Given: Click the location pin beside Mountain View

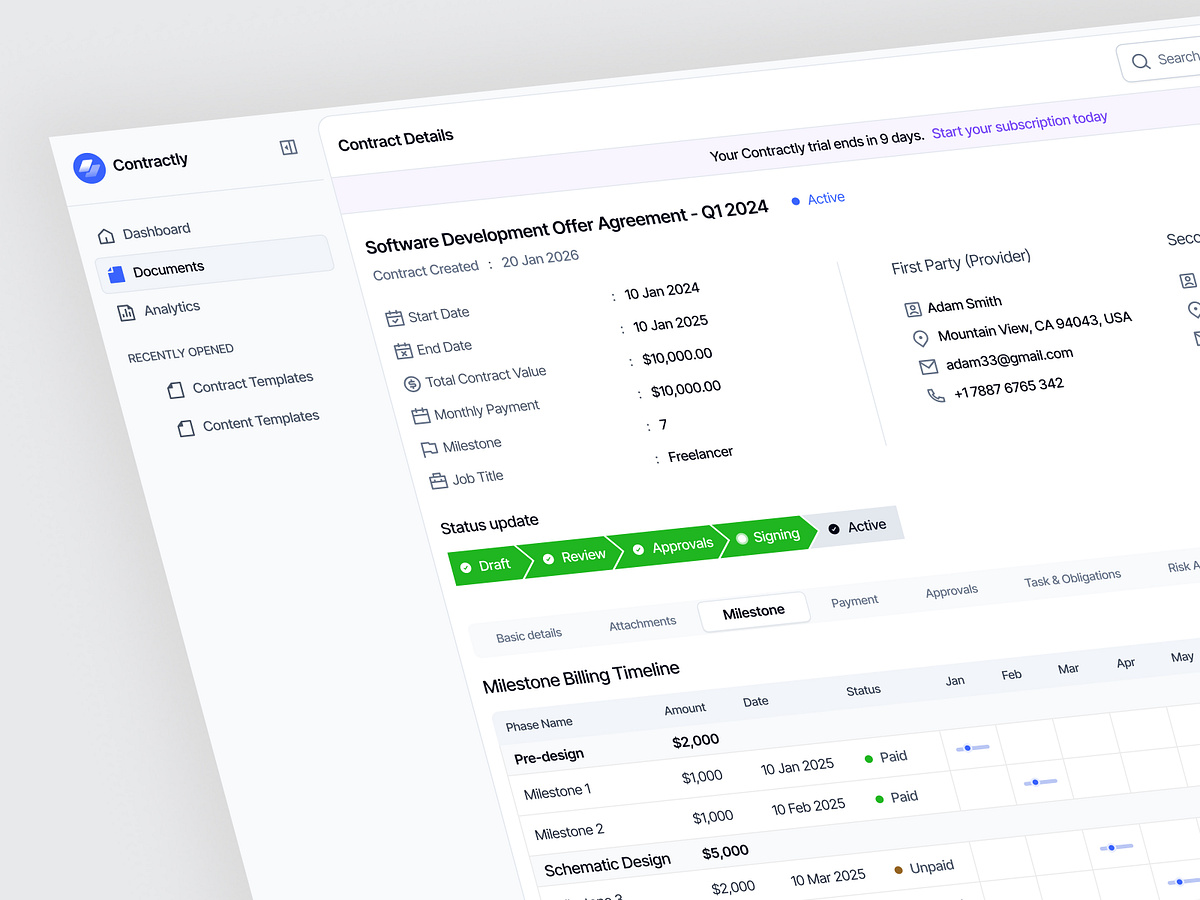Looking at the screenshot, I should pos(921,339).
